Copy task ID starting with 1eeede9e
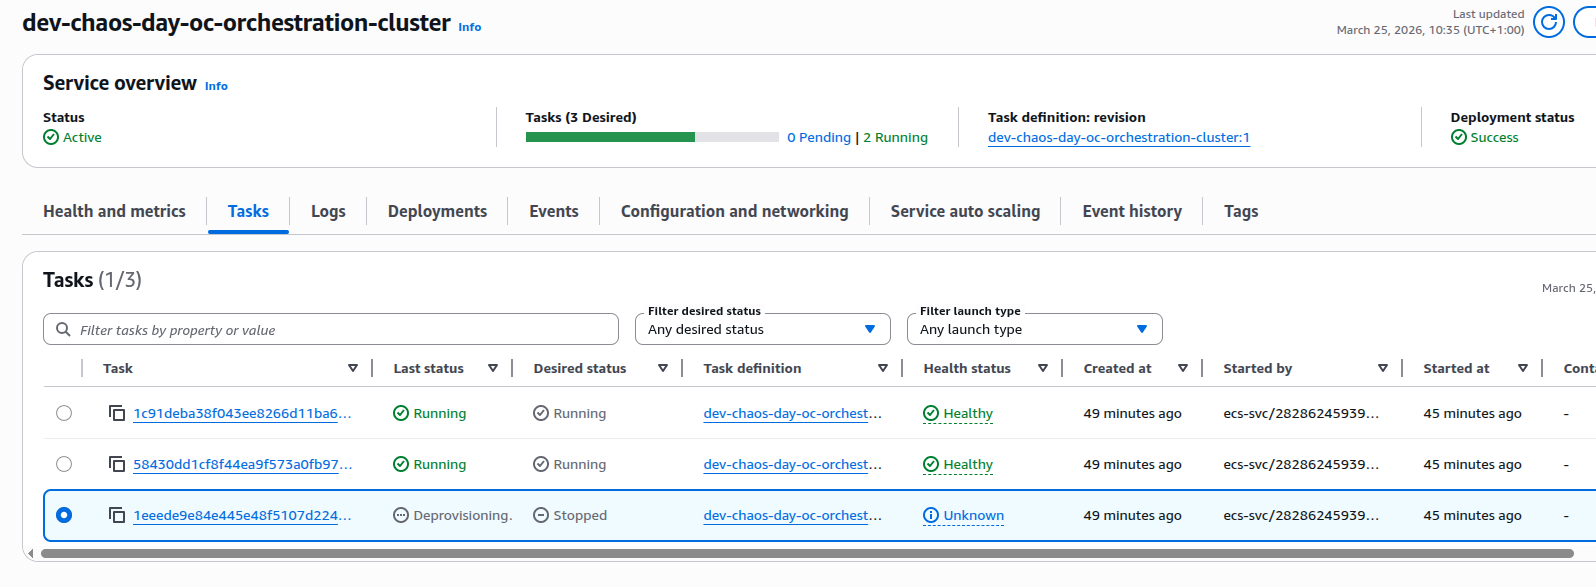The width and height of the screenshot is (1596, 587). (117, 515)
